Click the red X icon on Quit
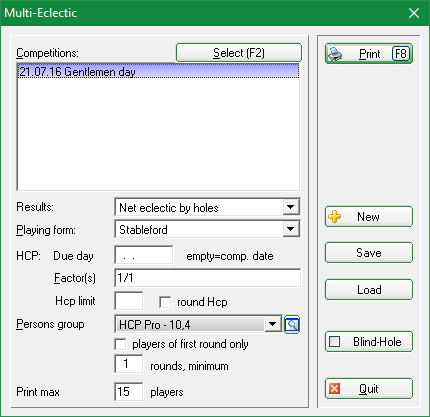The image size is (430, 417). point(334,389)
